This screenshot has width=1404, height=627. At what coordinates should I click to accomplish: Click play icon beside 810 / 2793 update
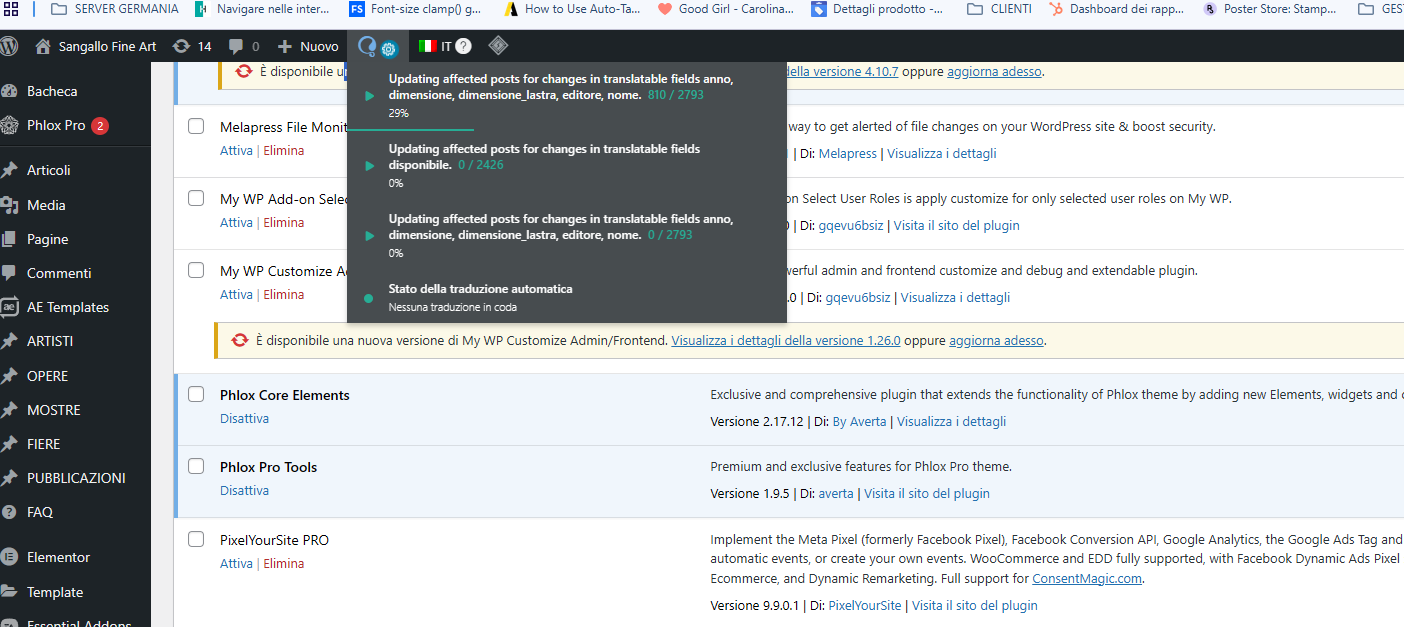pos(370,96)
